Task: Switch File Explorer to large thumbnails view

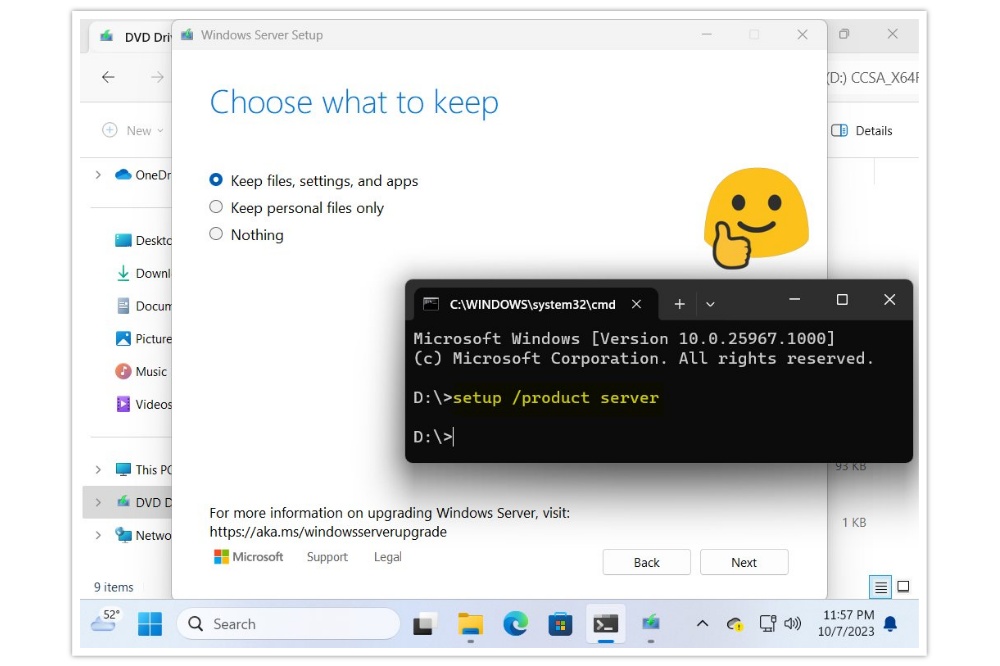Action: click(903, 586)
